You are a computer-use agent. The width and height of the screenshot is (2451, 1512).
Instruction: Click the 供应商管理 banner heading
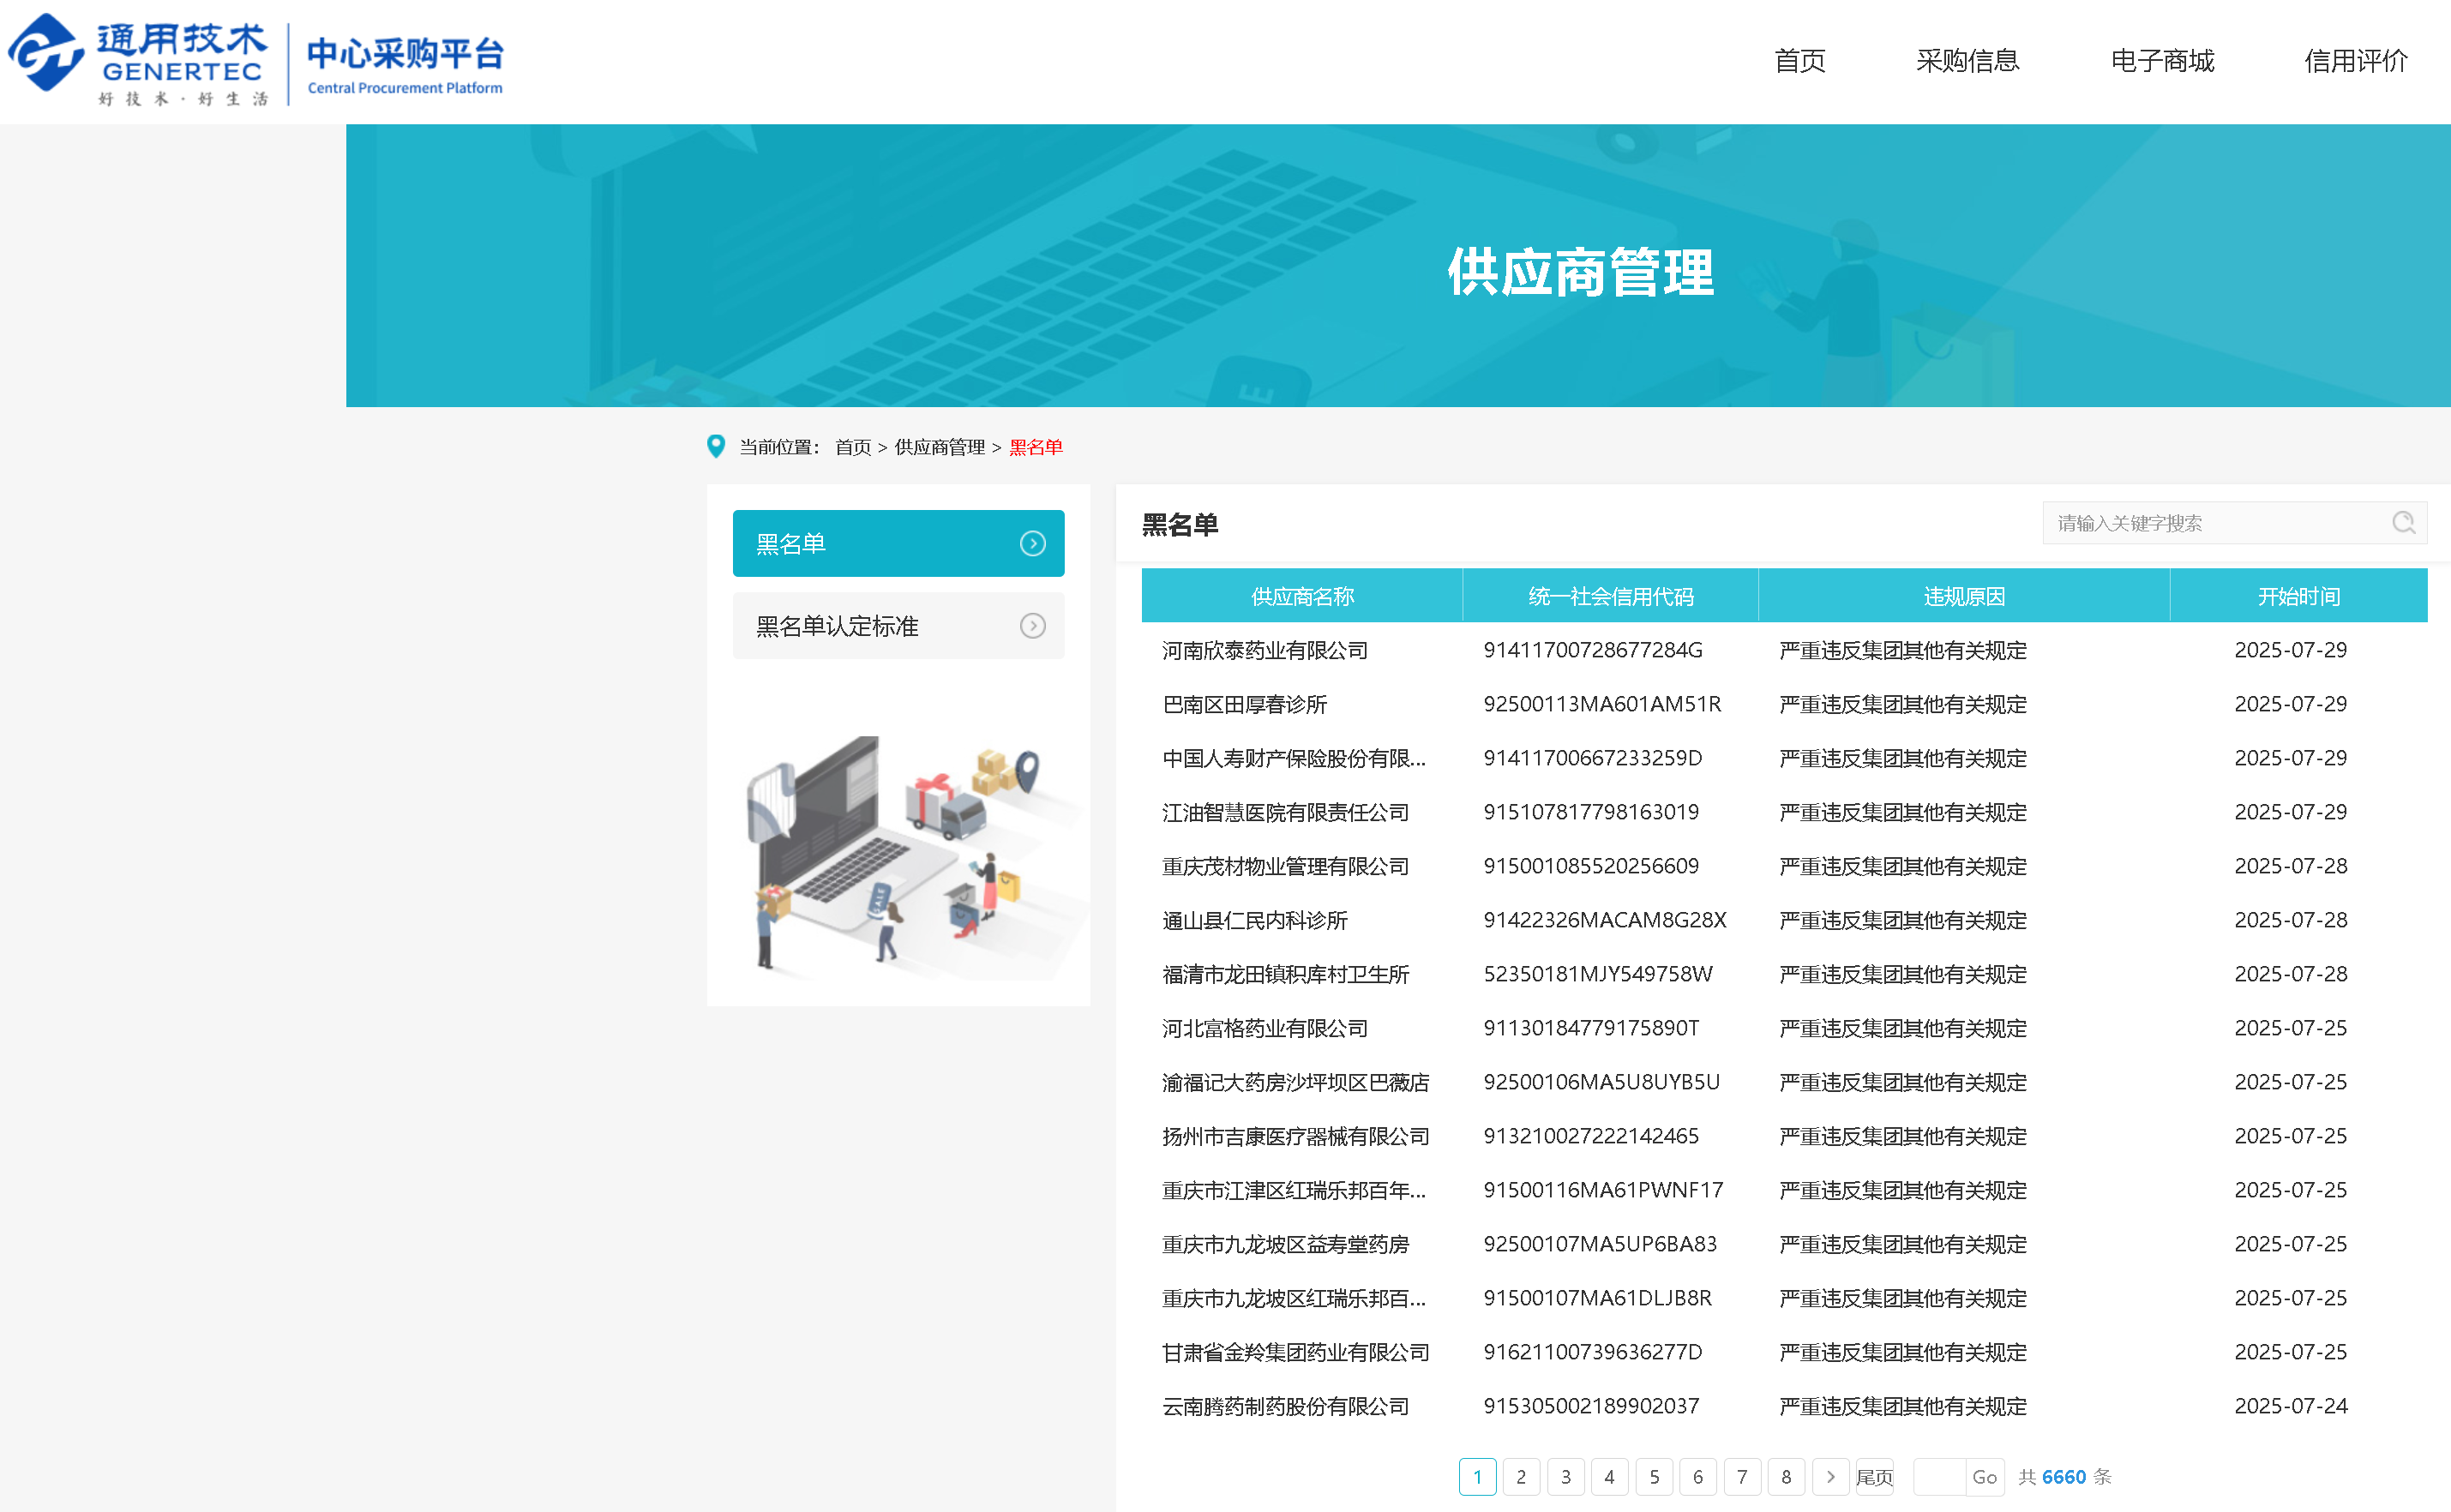click(x=1581, y=272)
